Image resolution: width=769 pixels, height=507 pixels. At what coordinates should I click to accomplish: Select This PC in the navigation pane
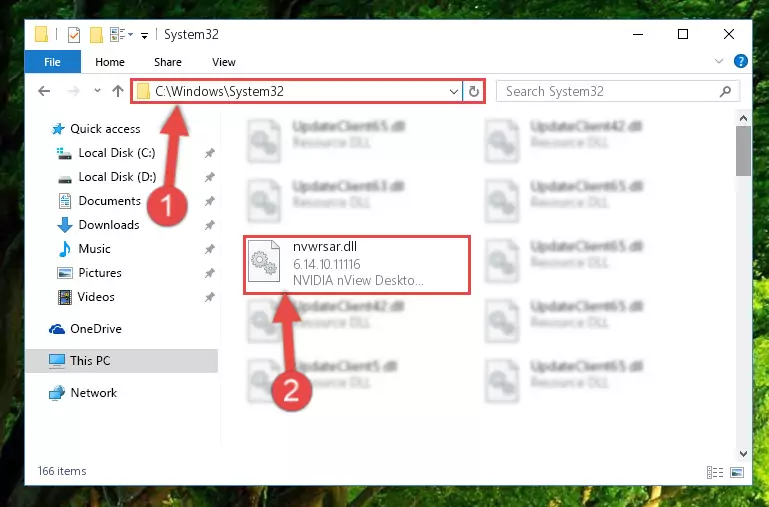point(122,361)
